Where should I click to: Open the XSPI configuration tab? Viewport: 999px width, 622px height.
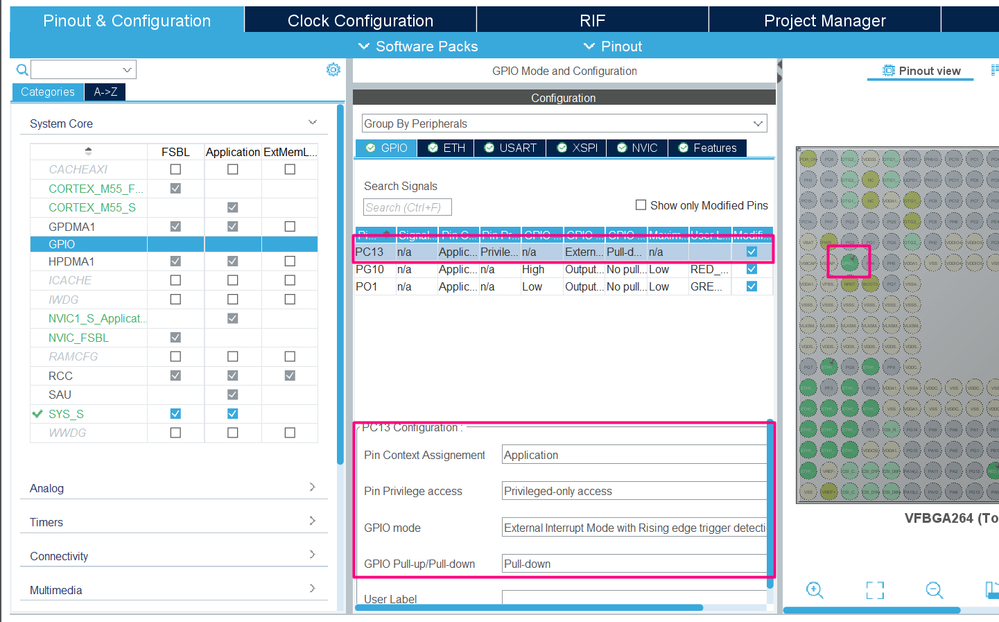tap(577, 148)
